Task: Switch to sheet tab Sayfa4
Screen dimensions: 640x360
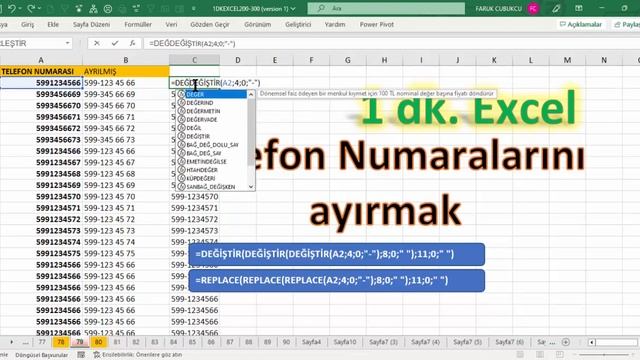Action: pyautogui.click(x=311, y=342)
